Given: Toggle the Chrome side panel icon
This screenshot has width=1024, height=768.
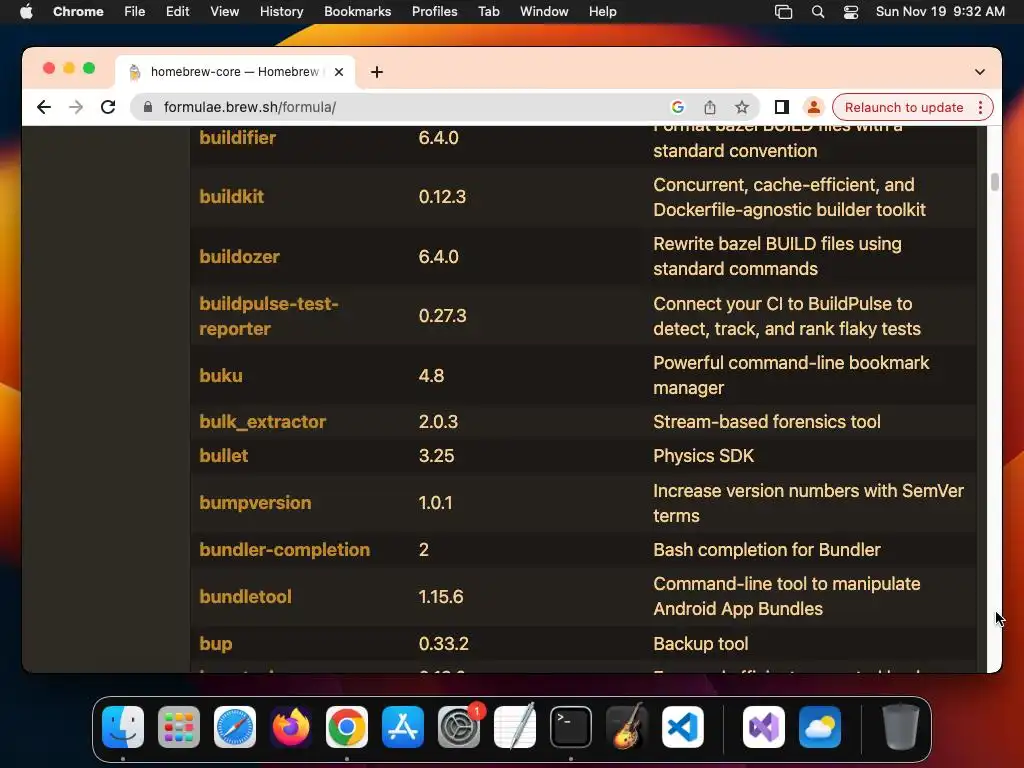Looking at the screenshot, I should pyautogui.click(x=782, y=107).
